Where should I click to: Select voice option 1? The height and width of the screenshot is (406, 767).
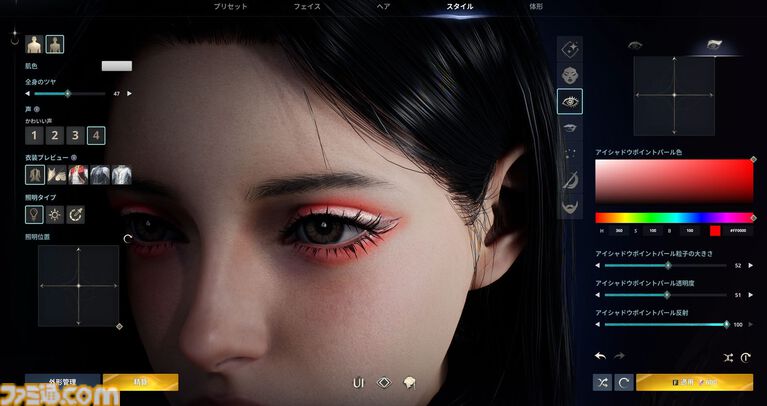(x=34, y=135)
